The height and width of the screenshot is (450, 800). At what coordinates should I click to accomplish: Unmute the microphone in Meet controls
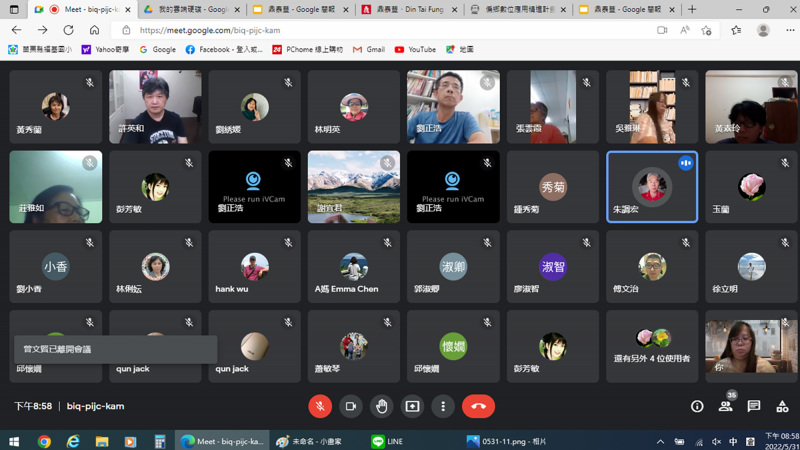coord(320,406)
